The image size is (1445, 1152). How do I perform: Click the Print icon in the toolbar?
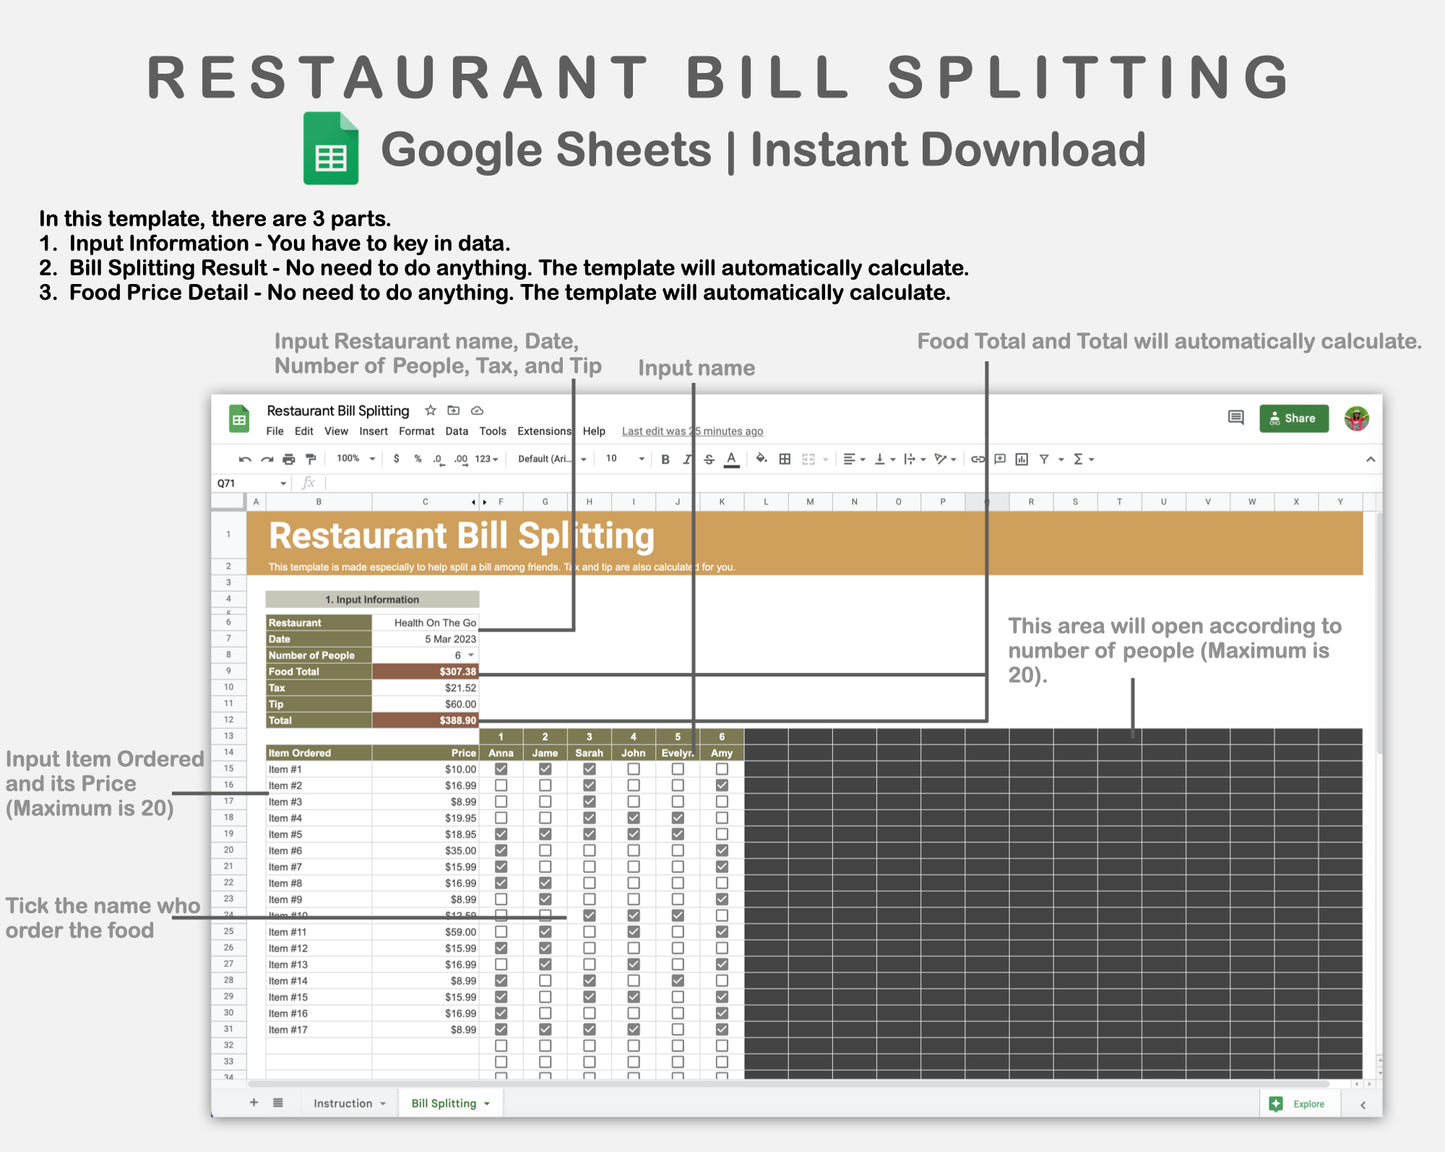pyautogui.click(x=288, y=458)
